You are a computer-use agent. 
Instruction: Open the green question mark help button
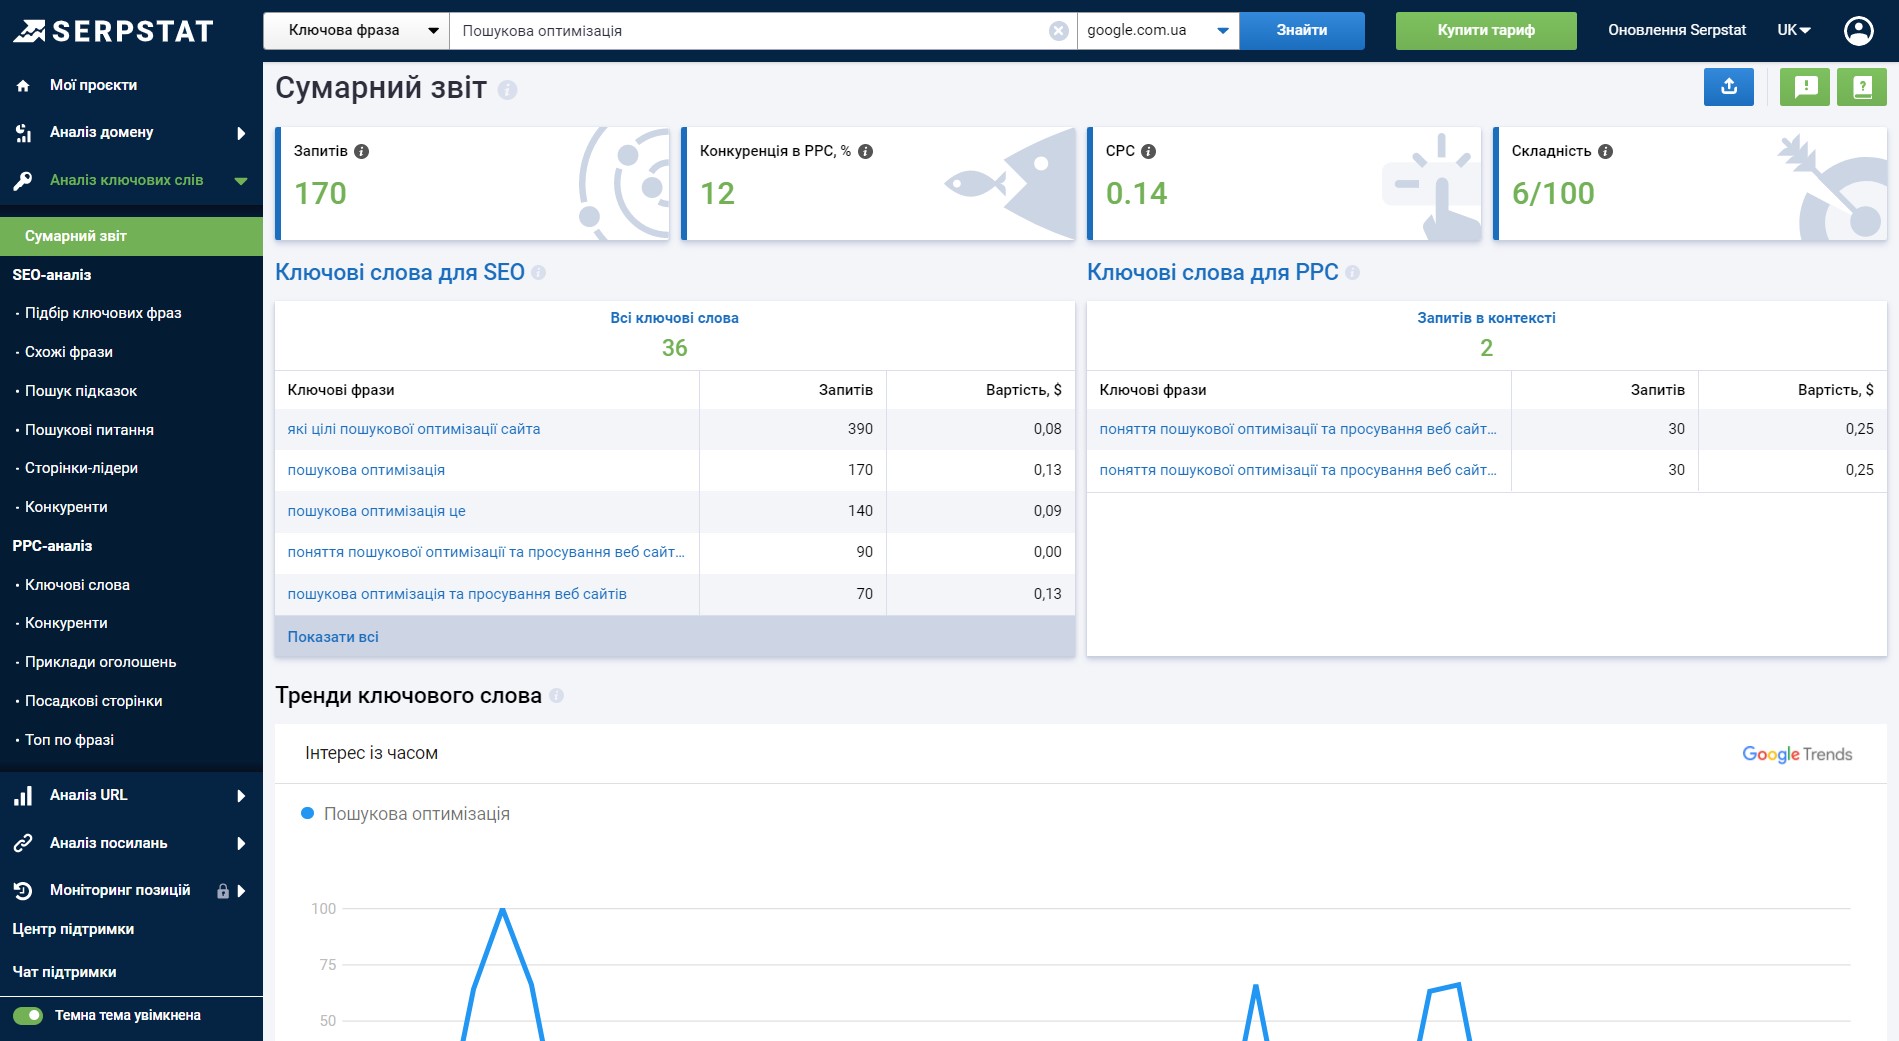point(1861,87)
